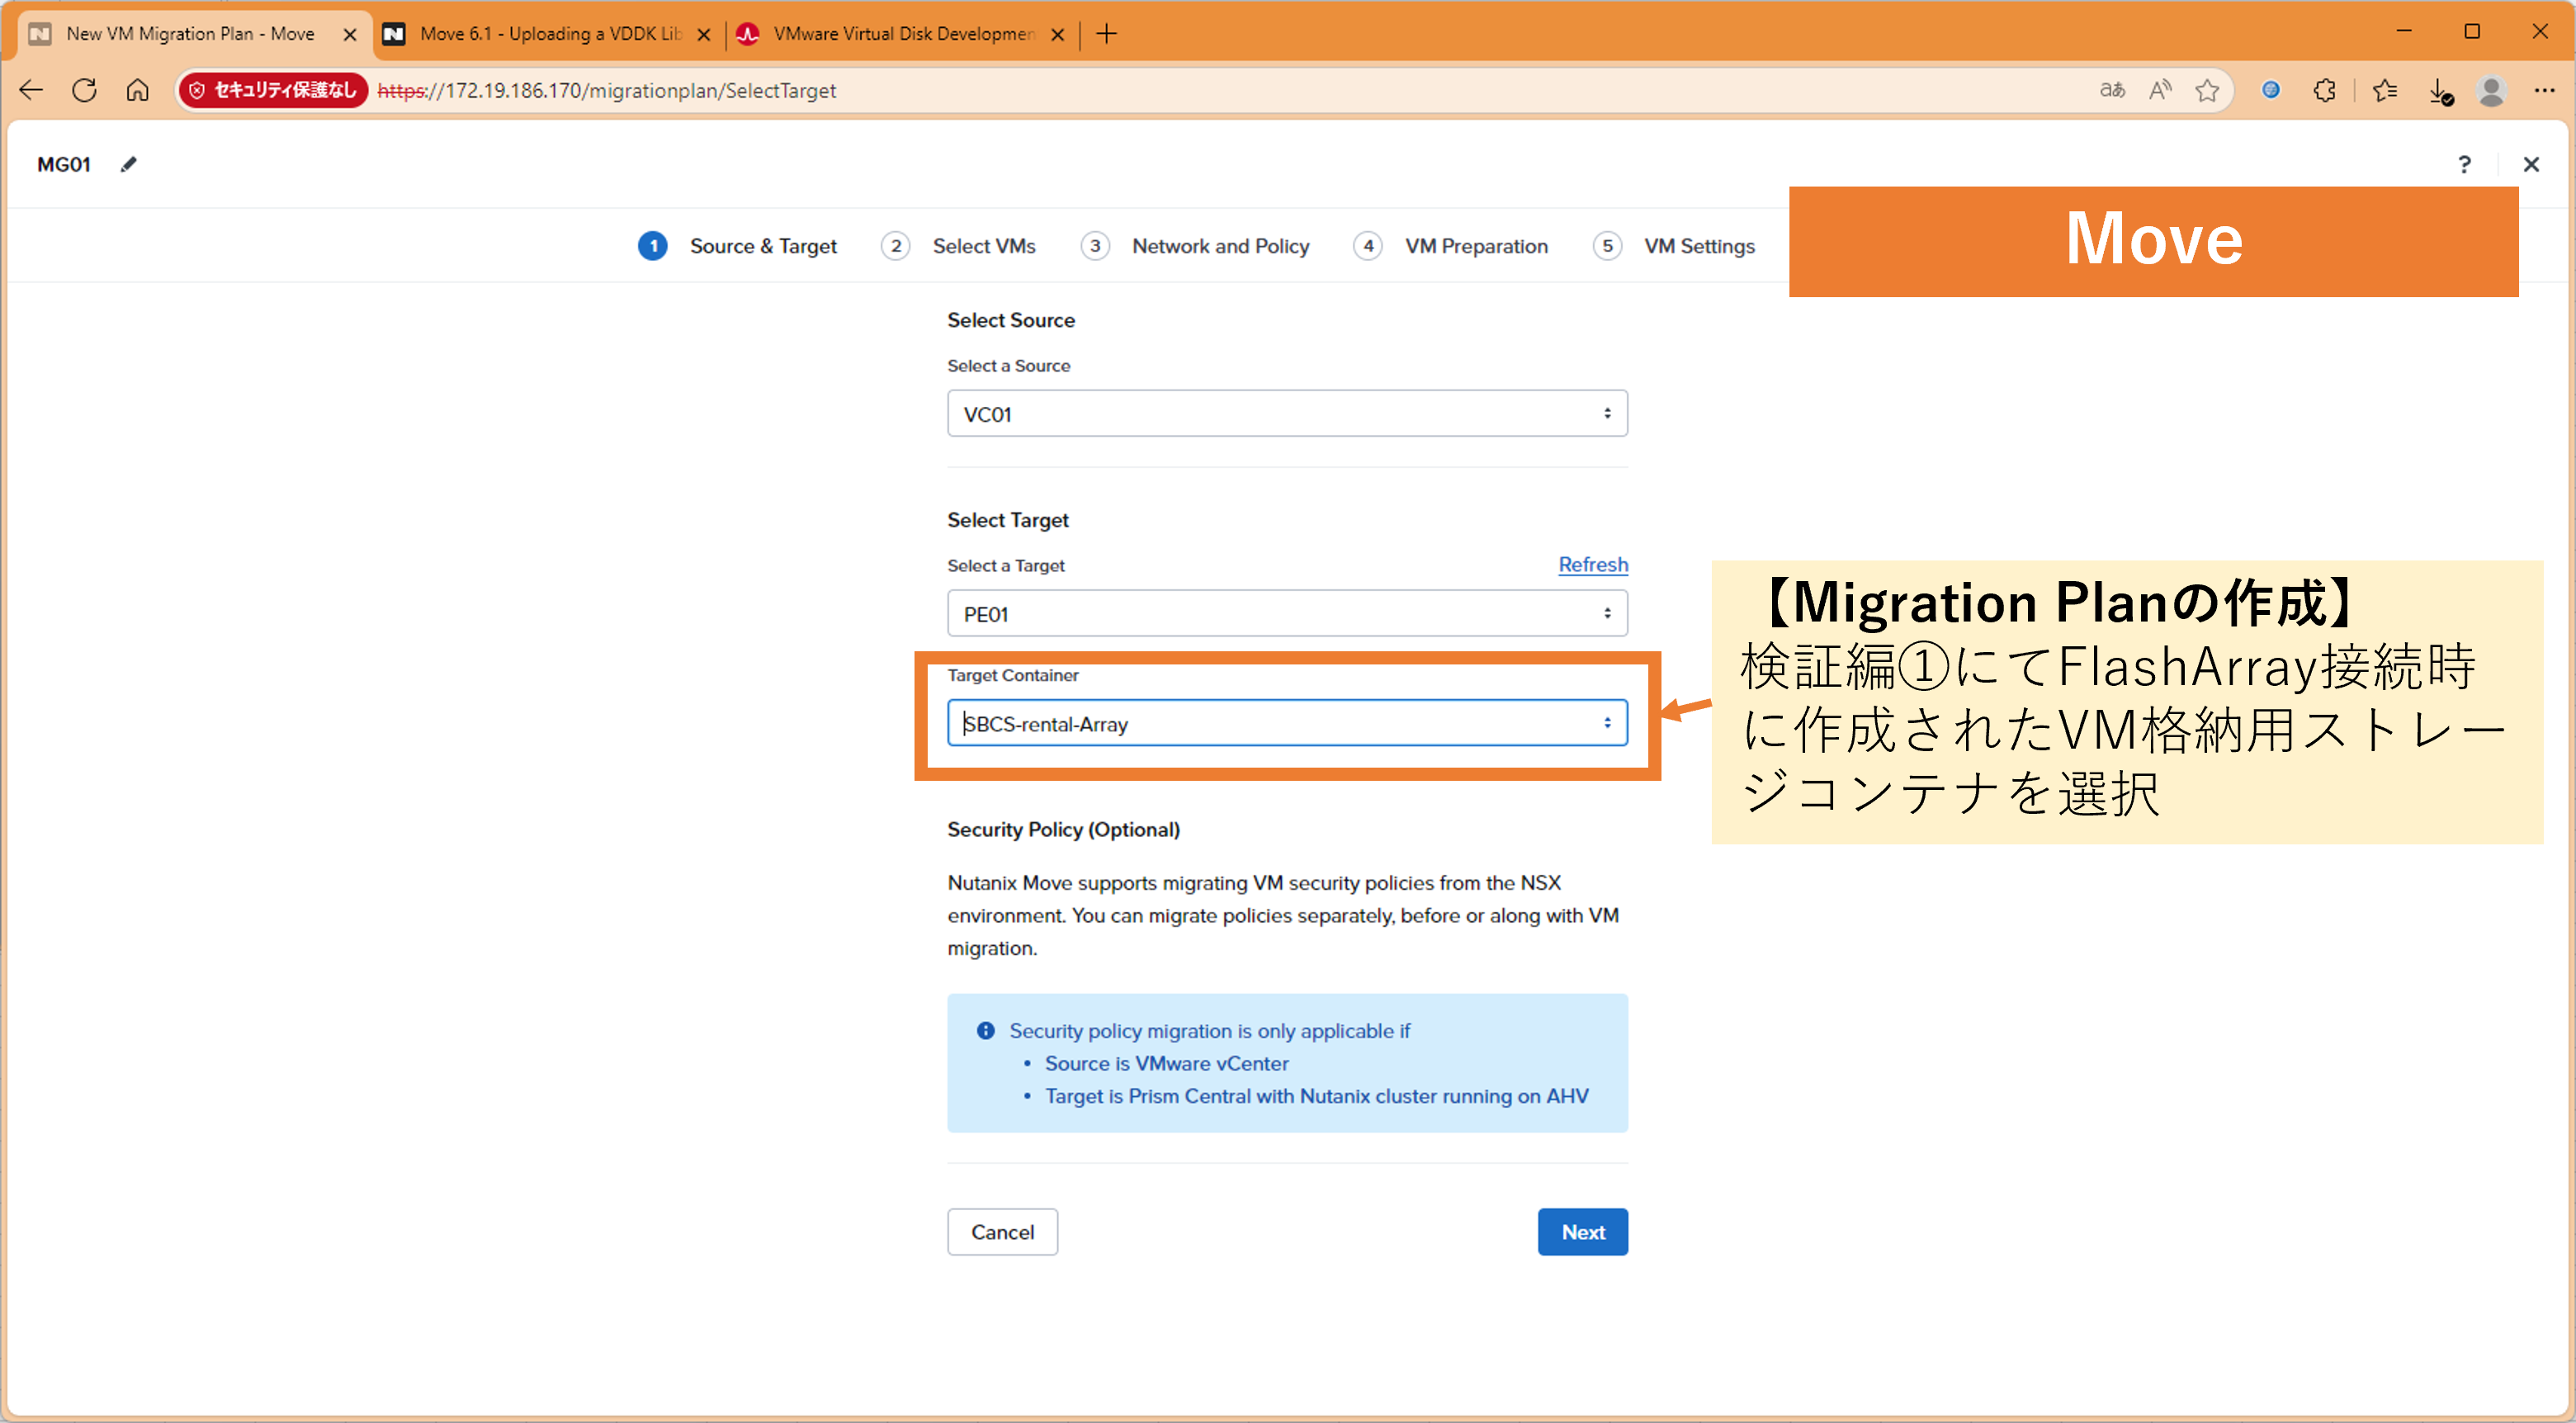Open the browser profile avatar
Image resolution: width=2576 pixels, height=1423 pixels.
click(x=2491, y=90)
